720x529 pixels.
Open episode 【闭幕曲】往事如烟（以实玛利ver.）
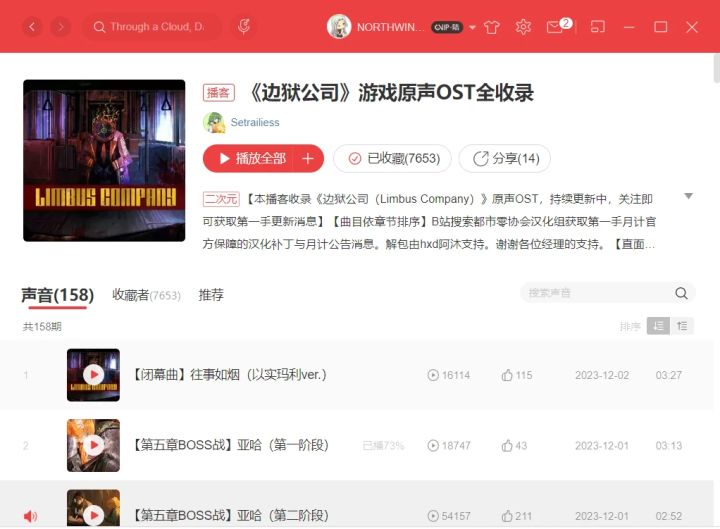(230, 375)
